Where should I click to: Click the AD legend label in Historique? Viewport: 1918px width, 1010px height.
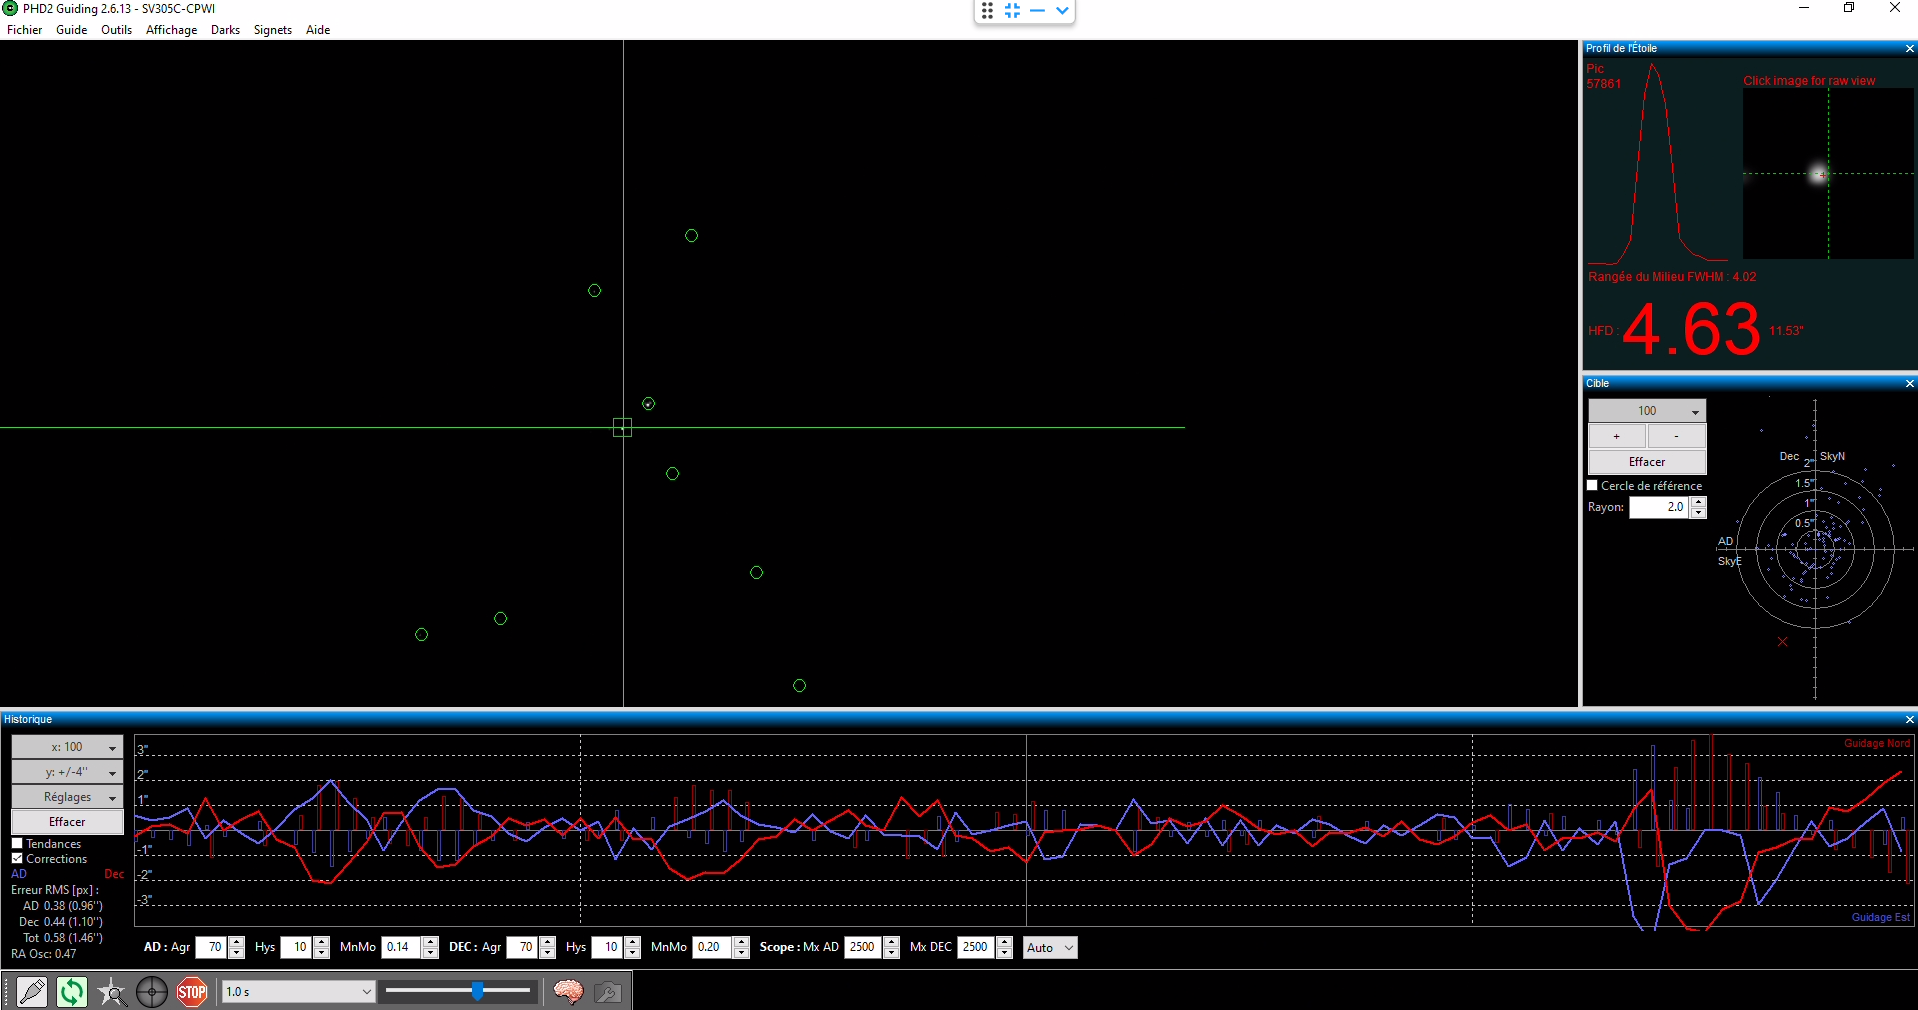19,875
